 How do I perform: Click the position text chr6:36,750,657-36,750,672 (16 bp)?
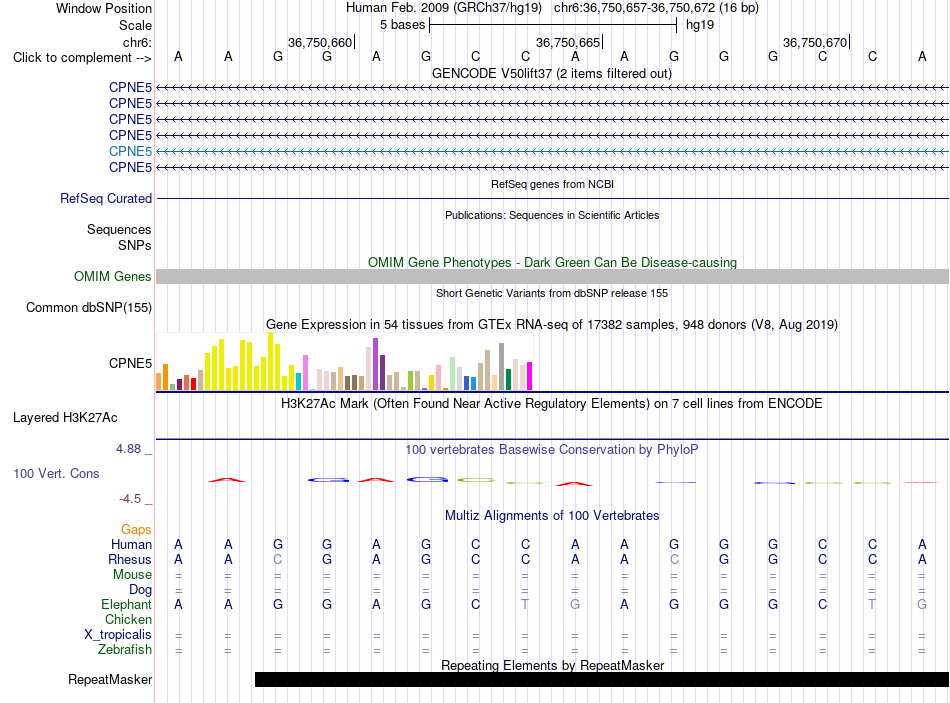coord(656,8)
